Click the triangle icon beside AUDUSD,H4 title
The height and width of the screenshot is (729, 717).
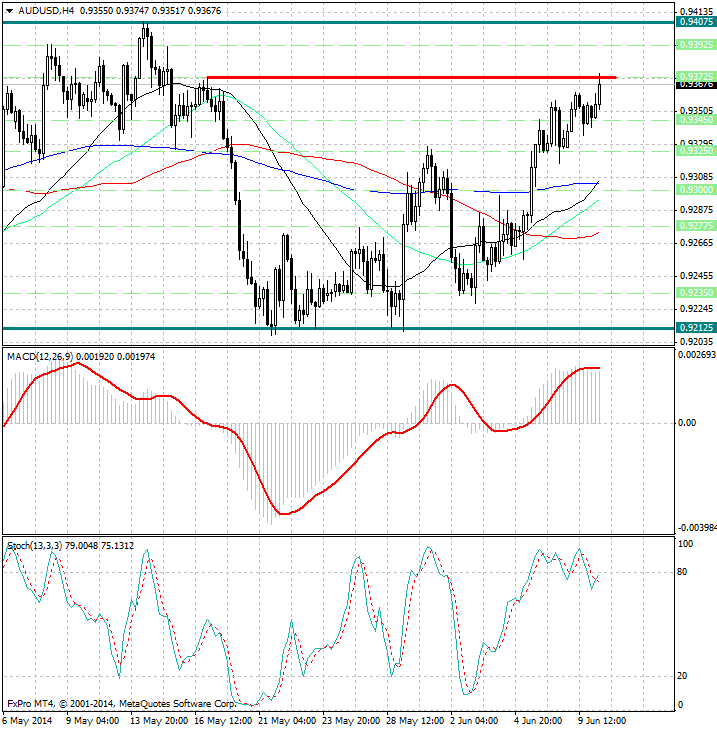click(x=6, y=11)
